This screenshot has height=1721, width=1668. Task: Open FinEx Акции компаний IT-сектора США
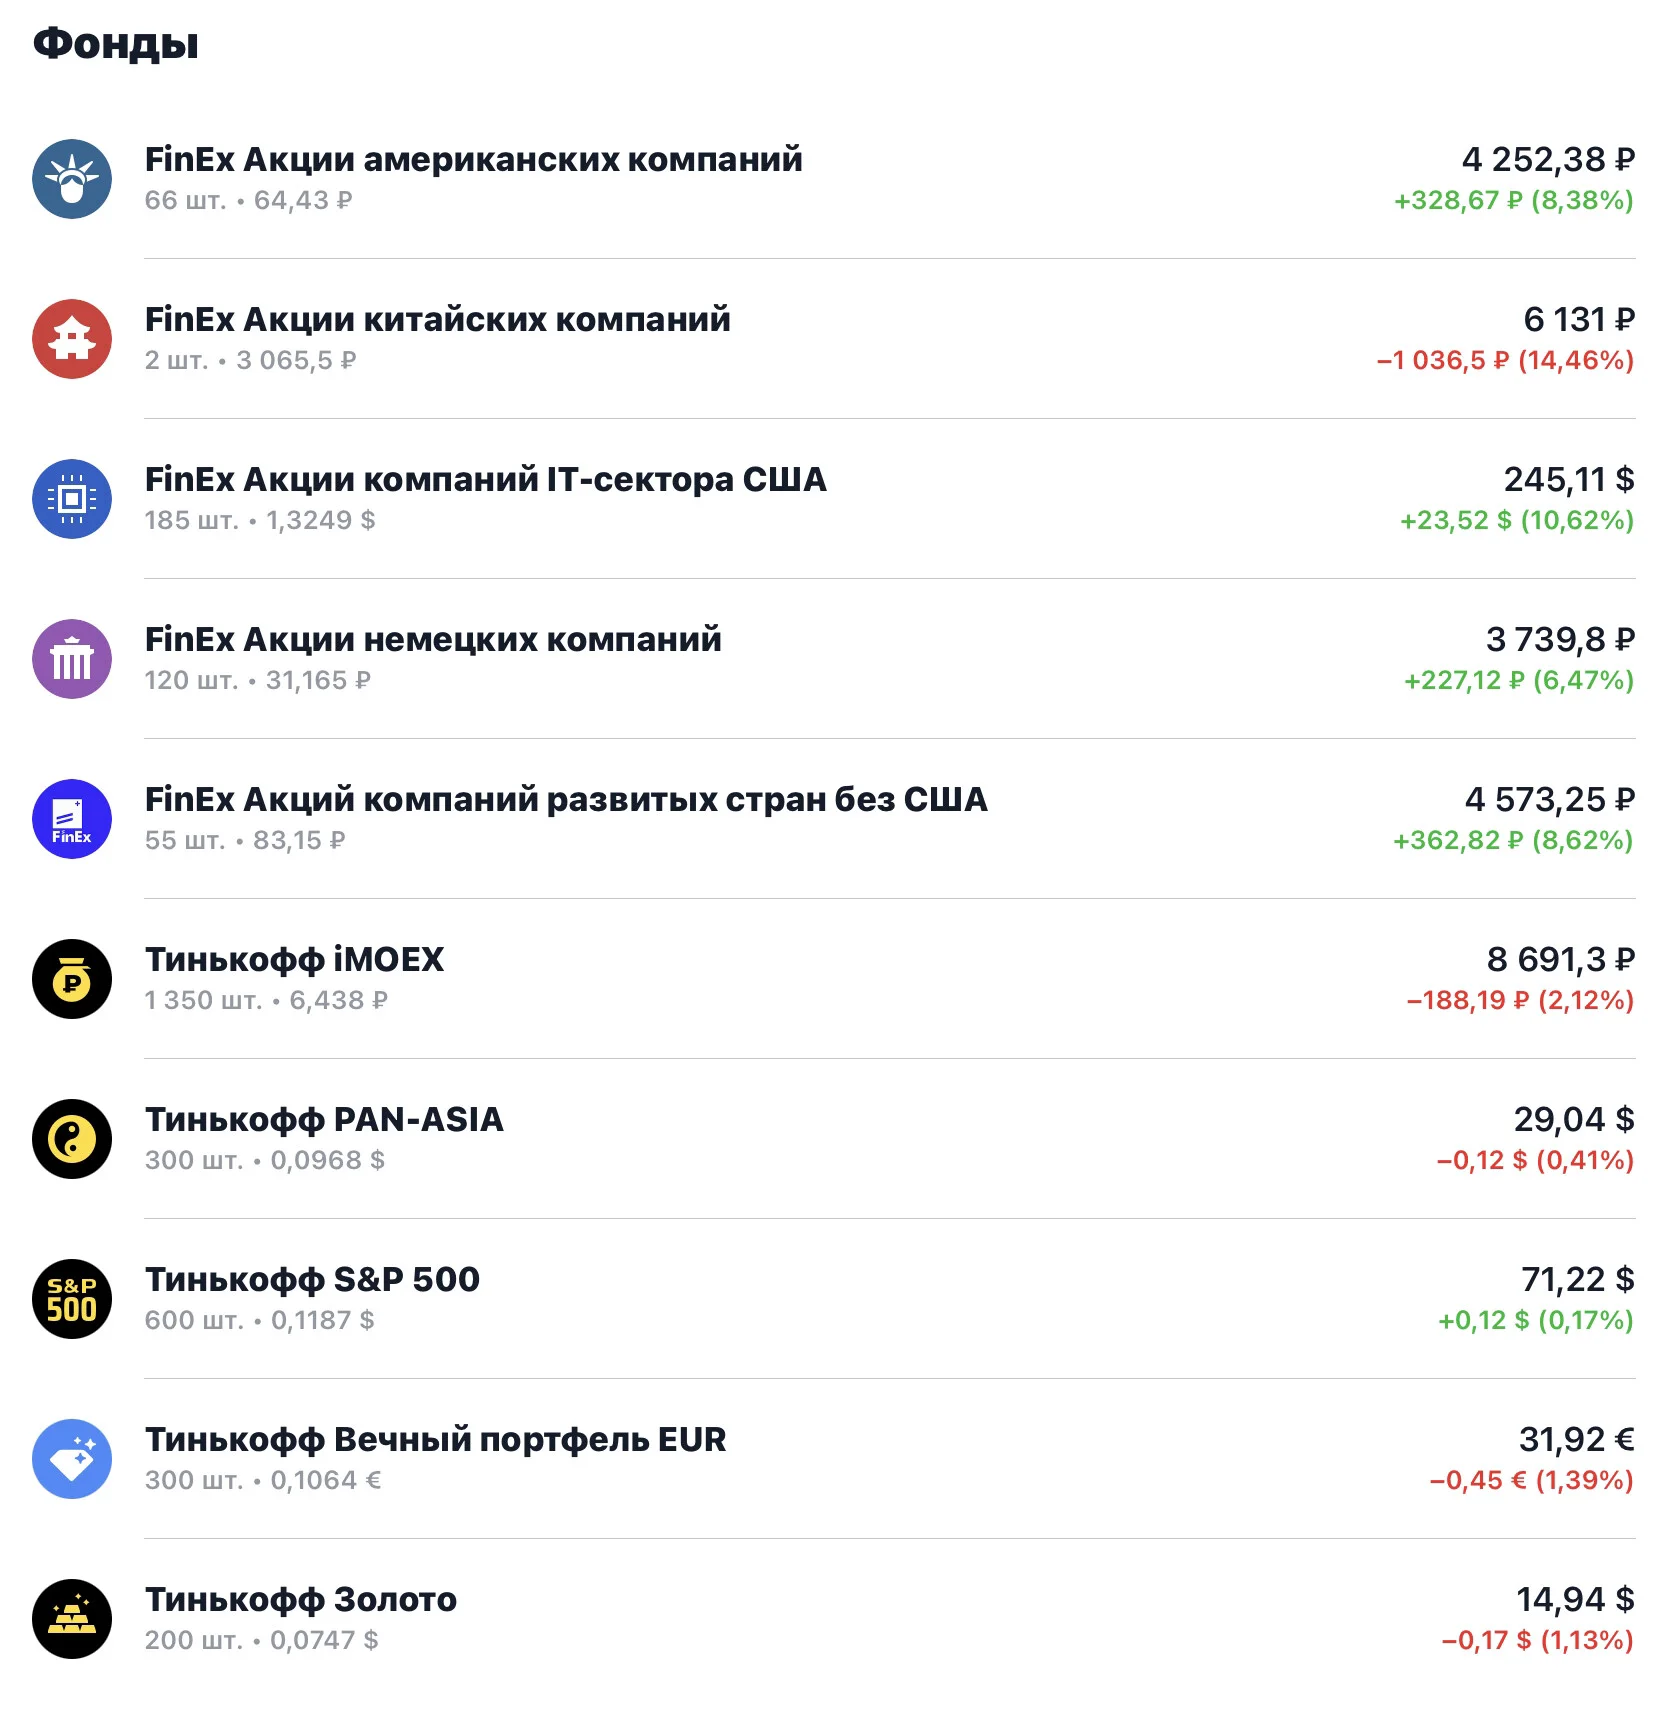(834, 499)
